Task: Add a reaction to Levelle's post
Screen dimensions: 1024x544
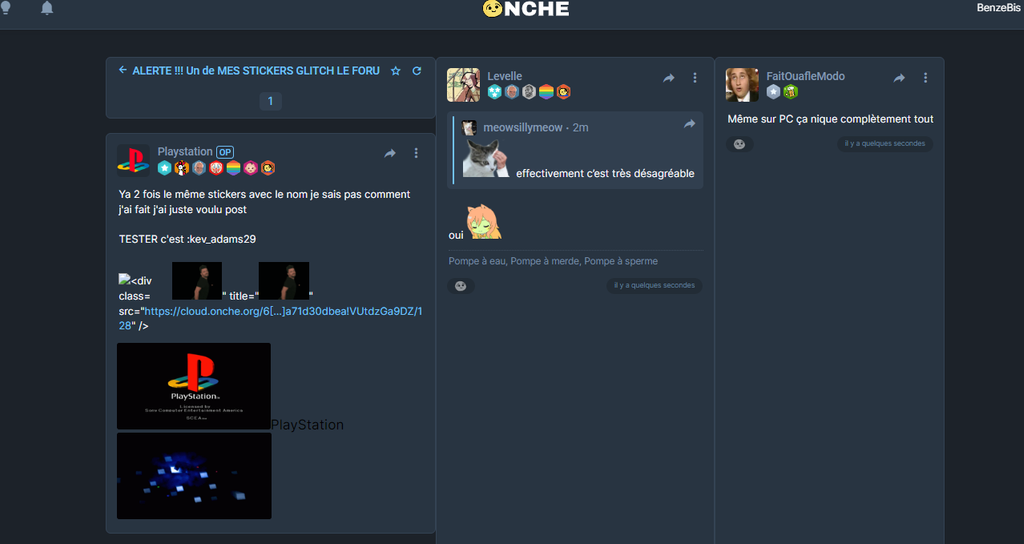Action: point(460,286)
